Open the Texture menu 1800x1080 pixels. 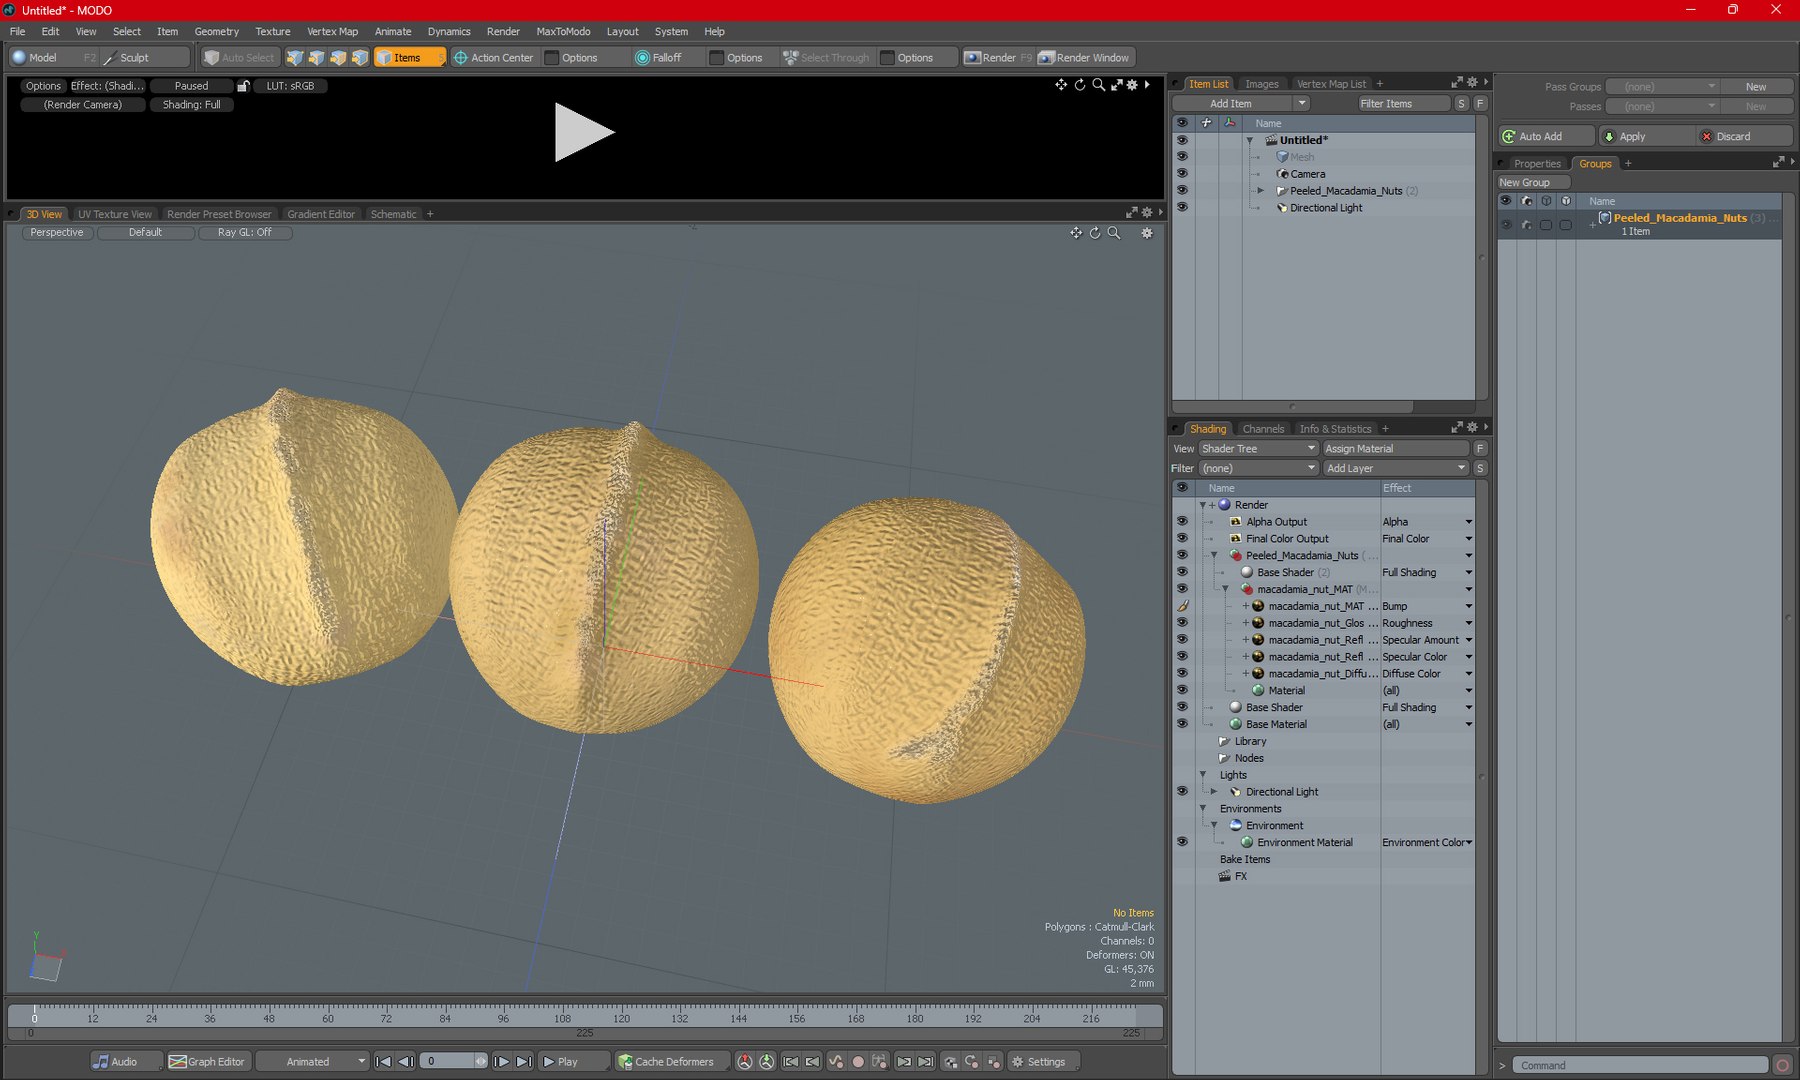click(x=272, y=31)
